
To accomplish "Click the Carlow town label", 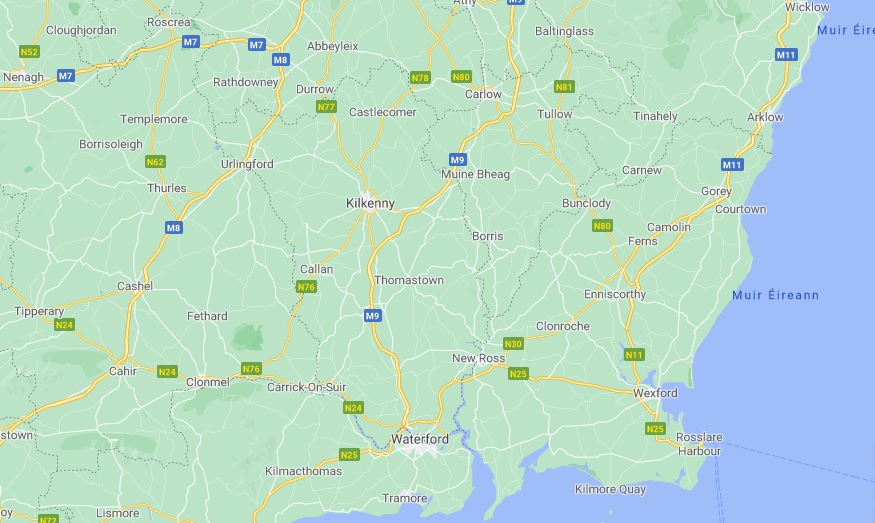I will (x=483, y=94).
